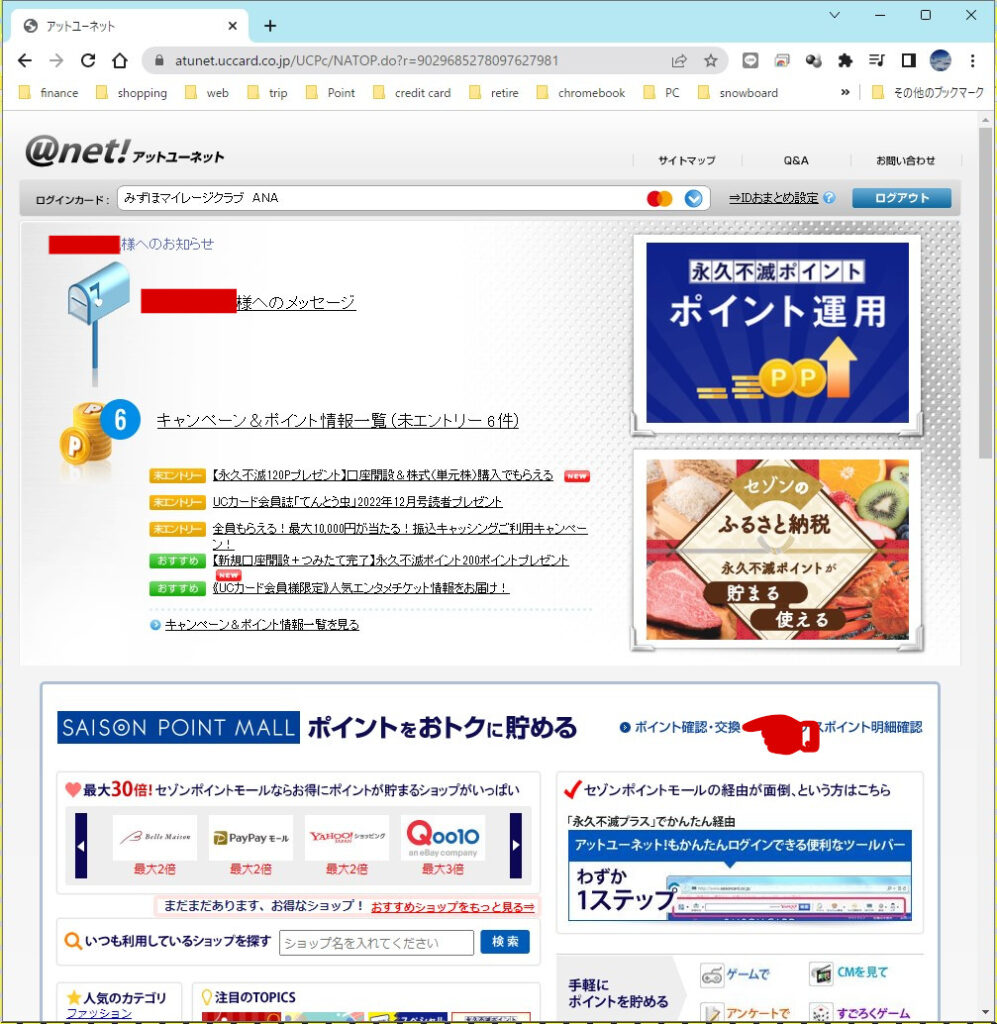Click the share page icon in address bar

(x=679, y=61)
